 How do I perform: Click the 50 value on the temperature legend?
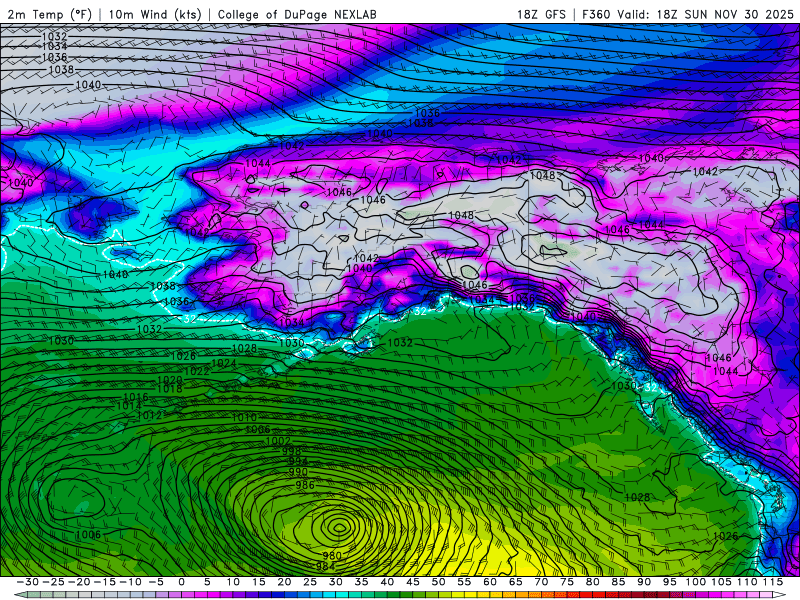pyautogui.click(x=438, y=582)
